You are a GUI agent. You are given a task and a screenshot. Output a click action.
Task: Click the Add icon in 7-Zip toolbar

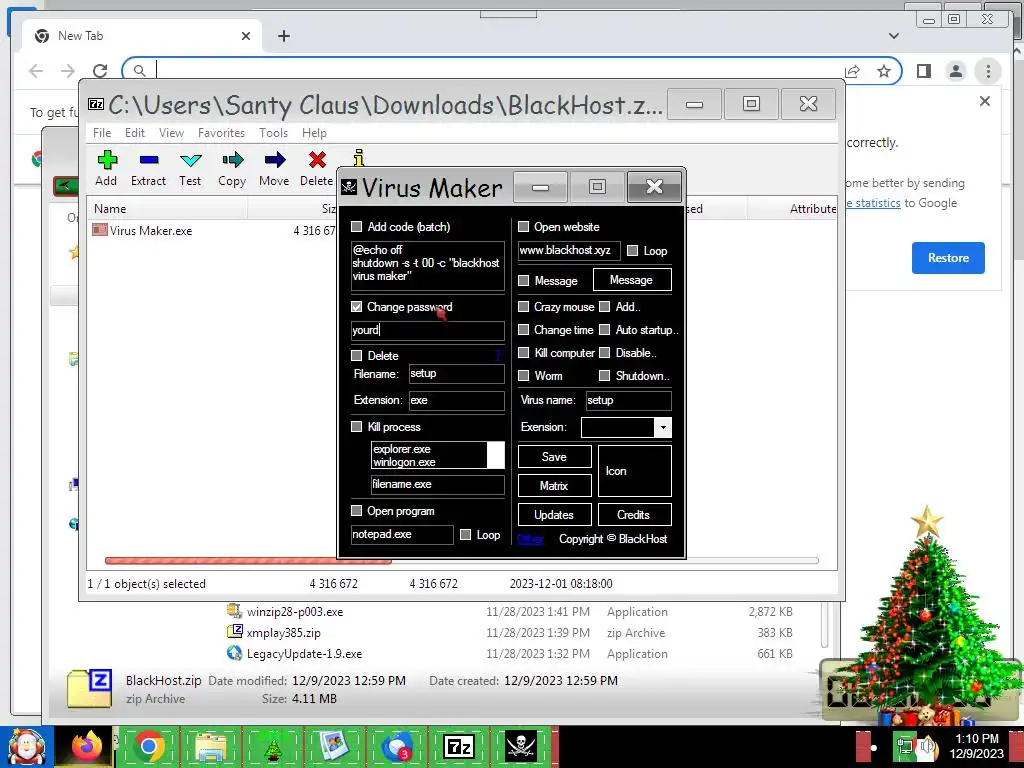tap(106, 160)
